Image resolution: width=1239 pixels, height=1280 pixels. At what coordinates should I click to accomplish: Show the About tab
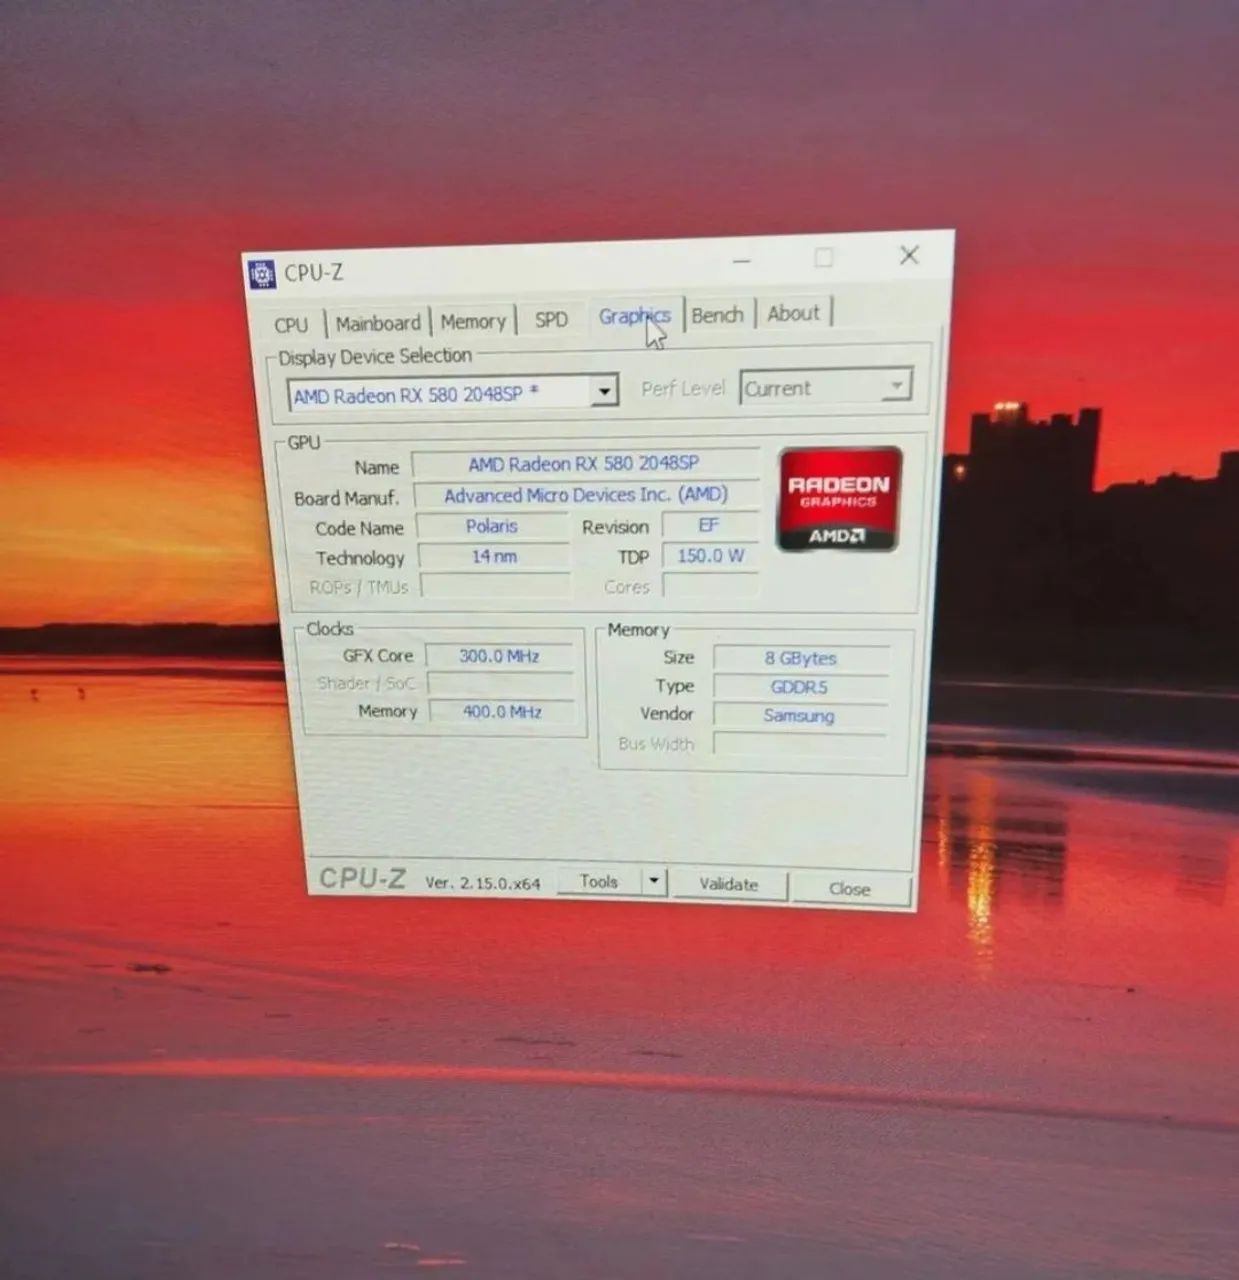click(x=794, y=313)
